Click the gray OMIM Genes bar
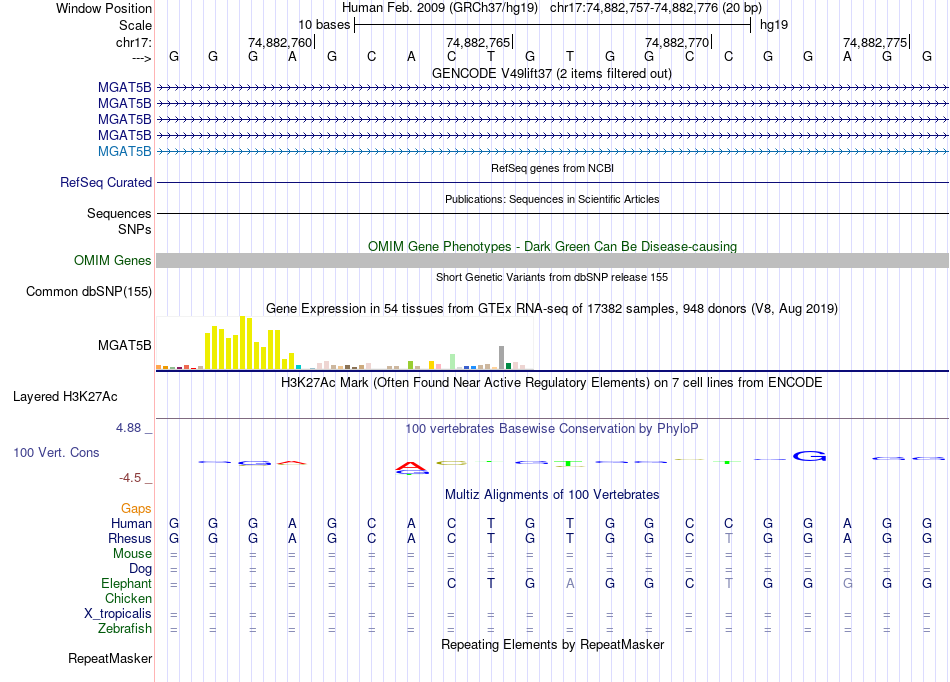 coord(552,260)
